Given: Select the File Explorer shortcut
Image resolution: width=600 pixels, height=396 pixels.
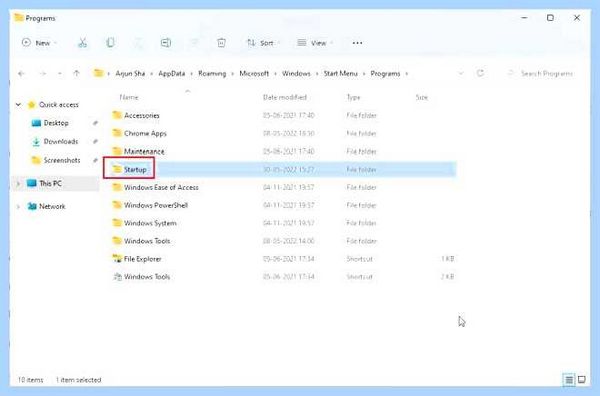Looking at the screenshot, I should (x=283, y=259).
